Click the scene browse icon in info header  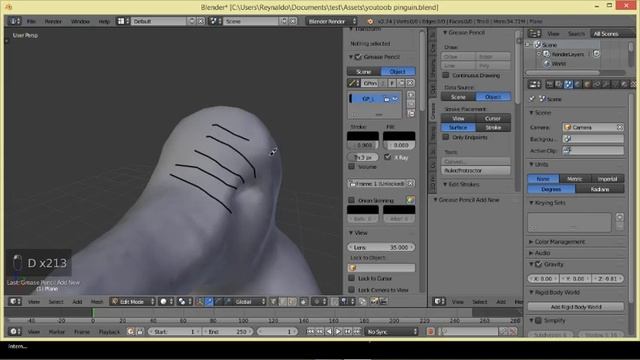click(215, 21)
